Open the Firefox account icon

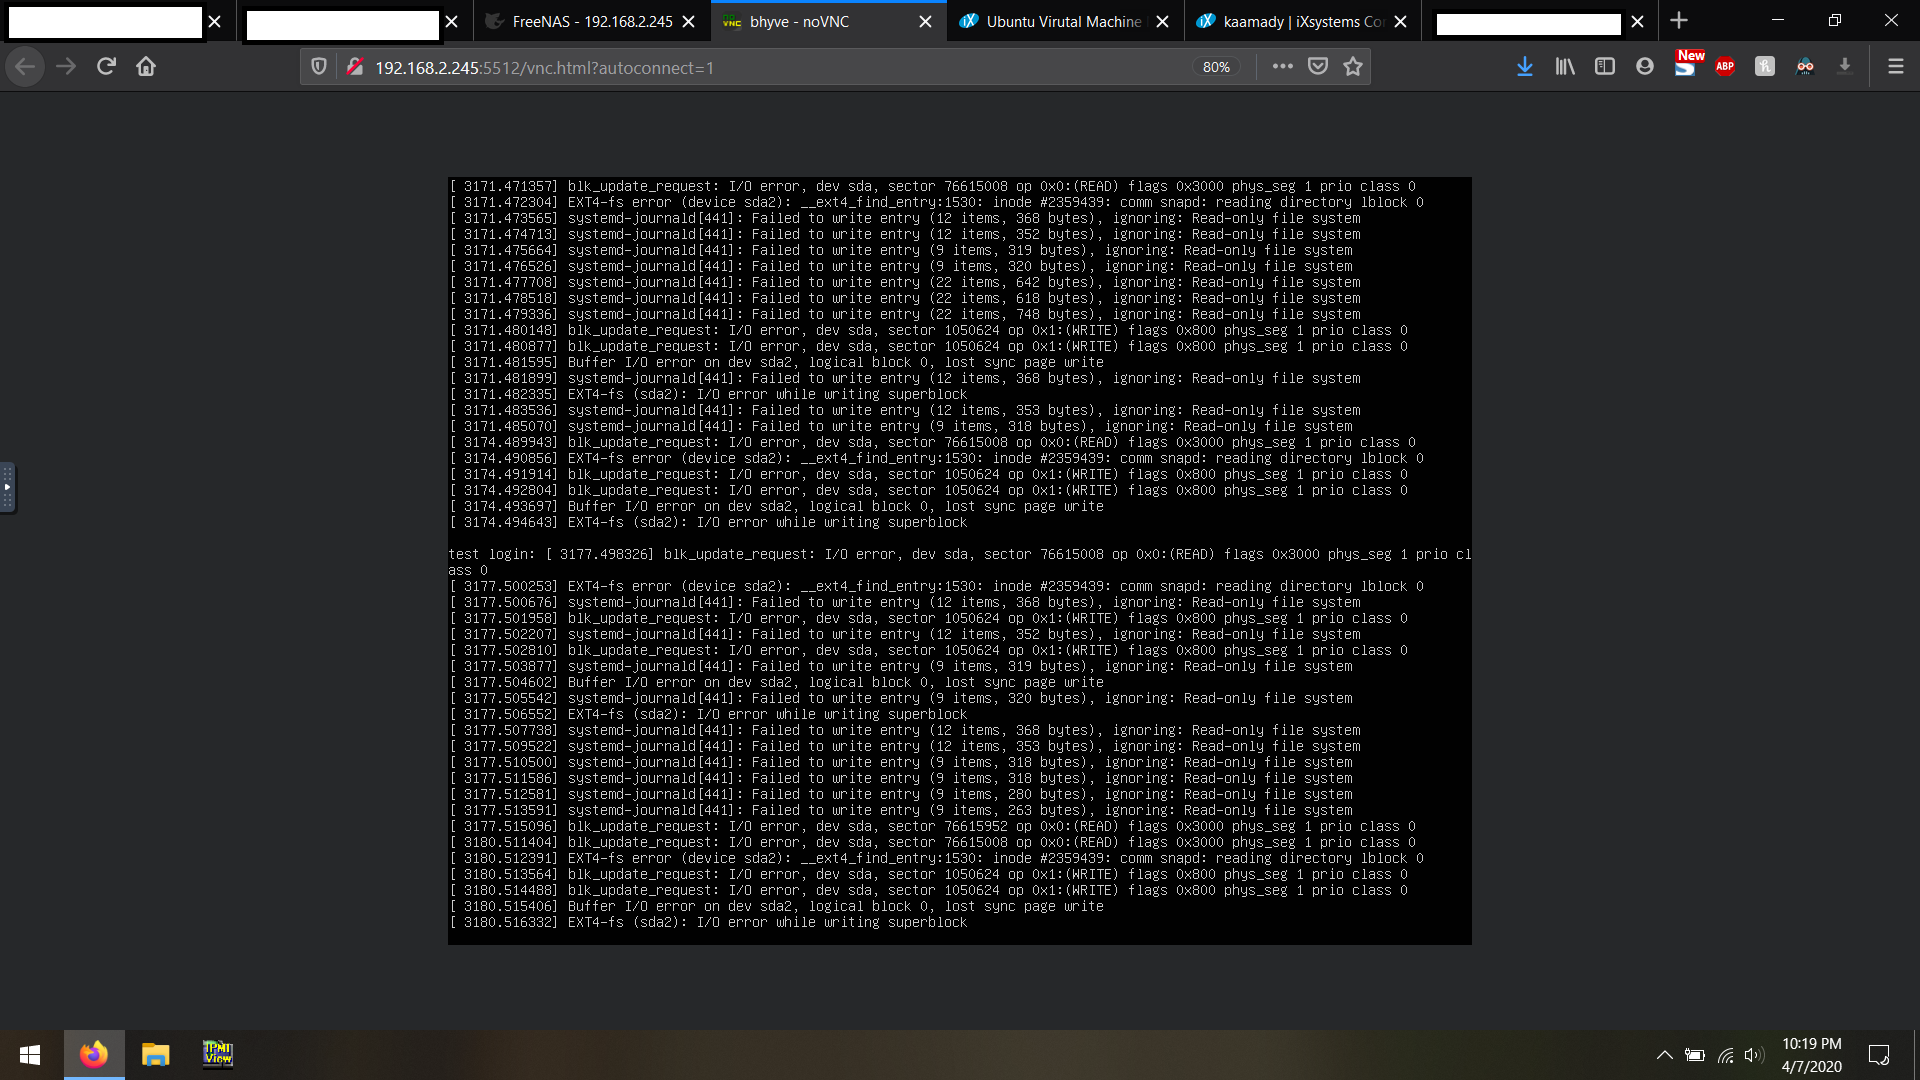[1645, 67]
